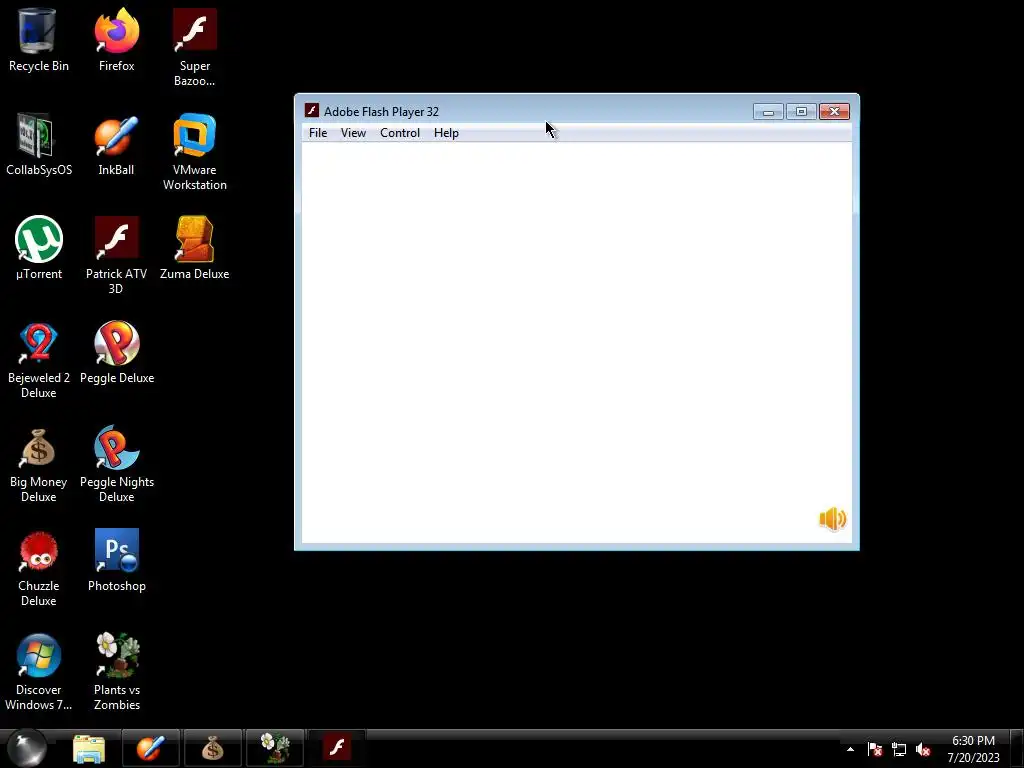Click the Flash Player taskbar button

tap(336, 749)
